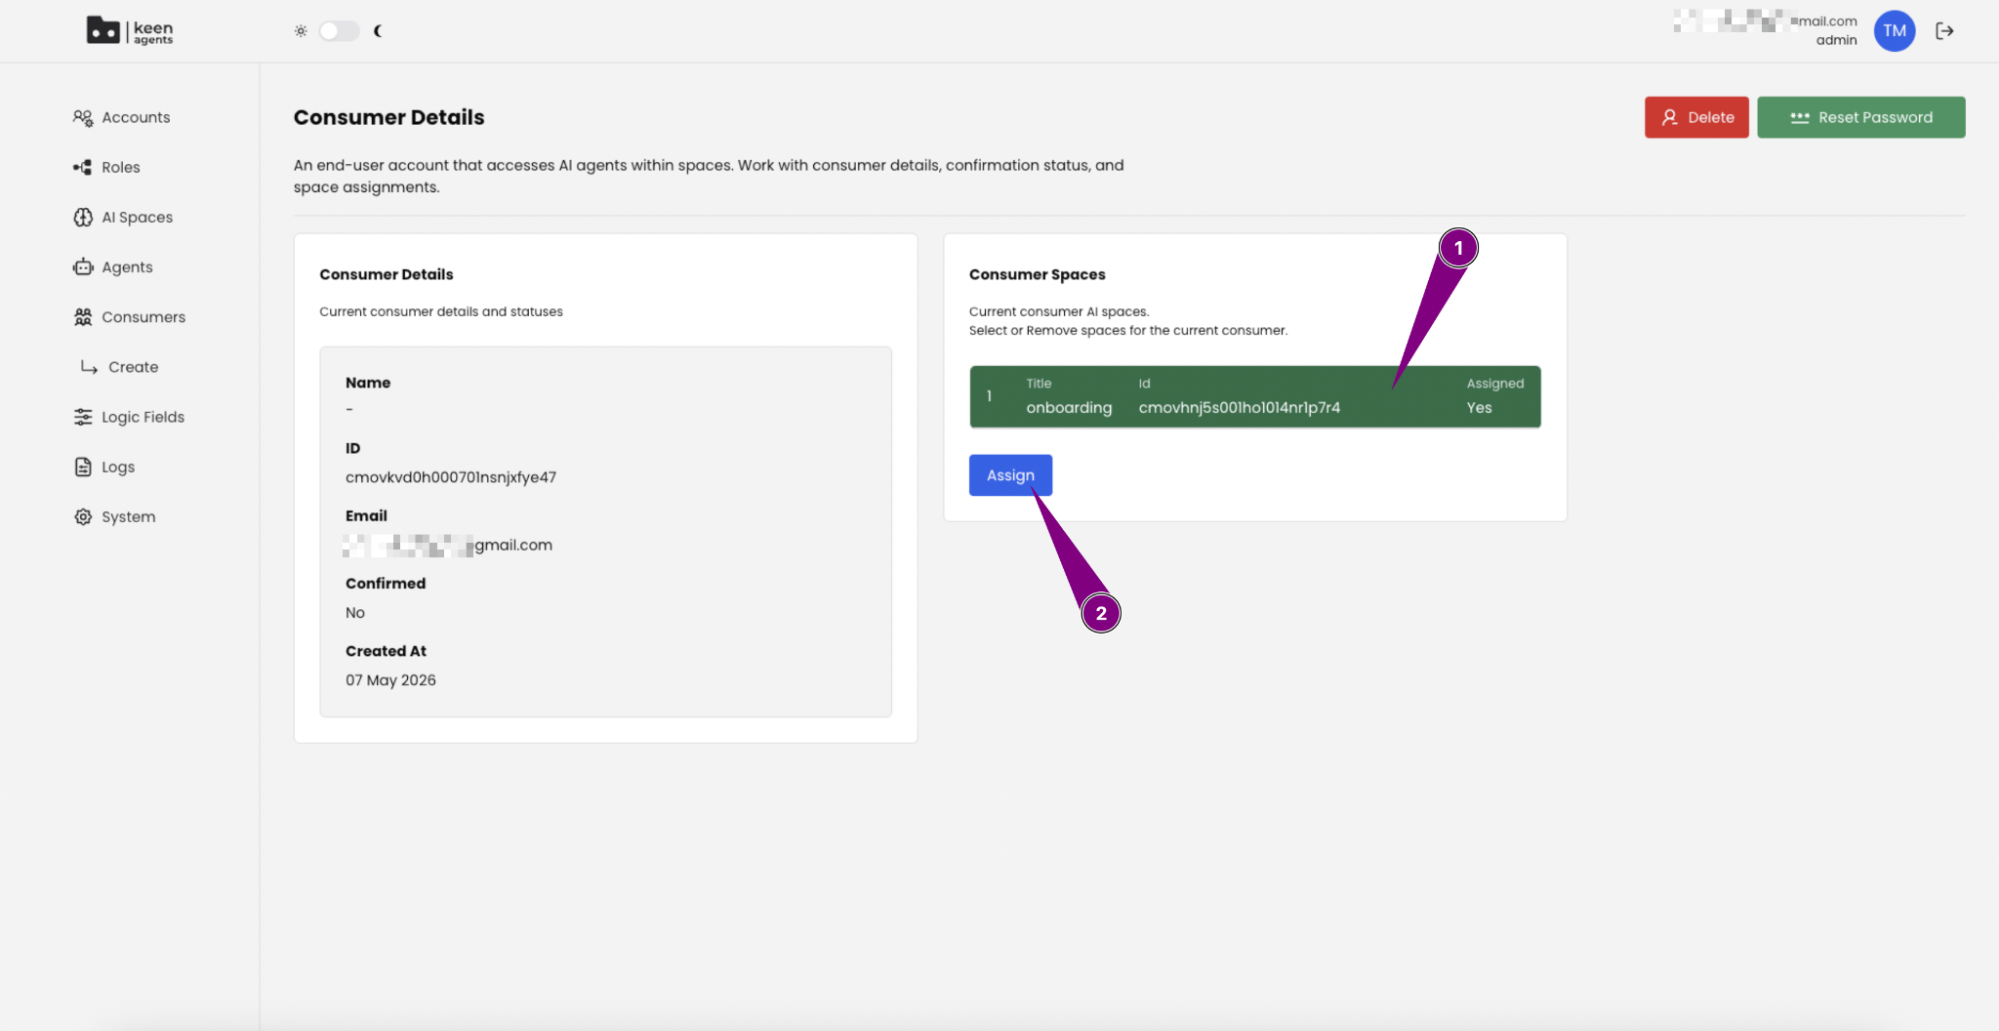
Task: Navigate to AI Spaces
Action: (137, 217)
